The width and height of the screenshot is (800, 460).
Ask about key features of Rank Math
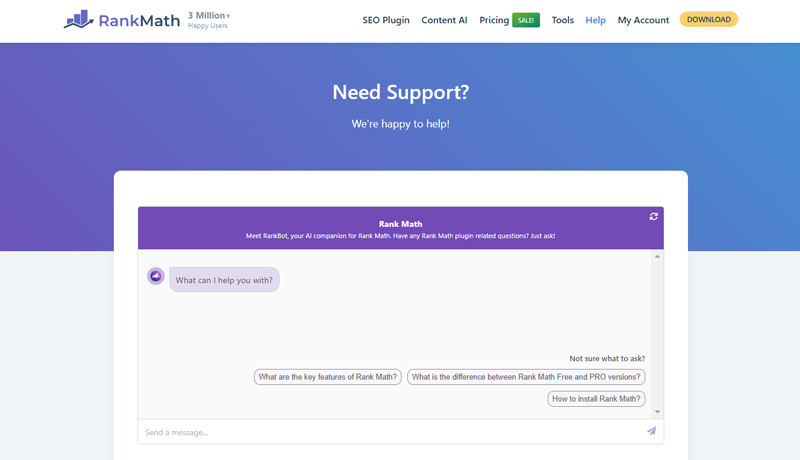[x=328, y=377]
